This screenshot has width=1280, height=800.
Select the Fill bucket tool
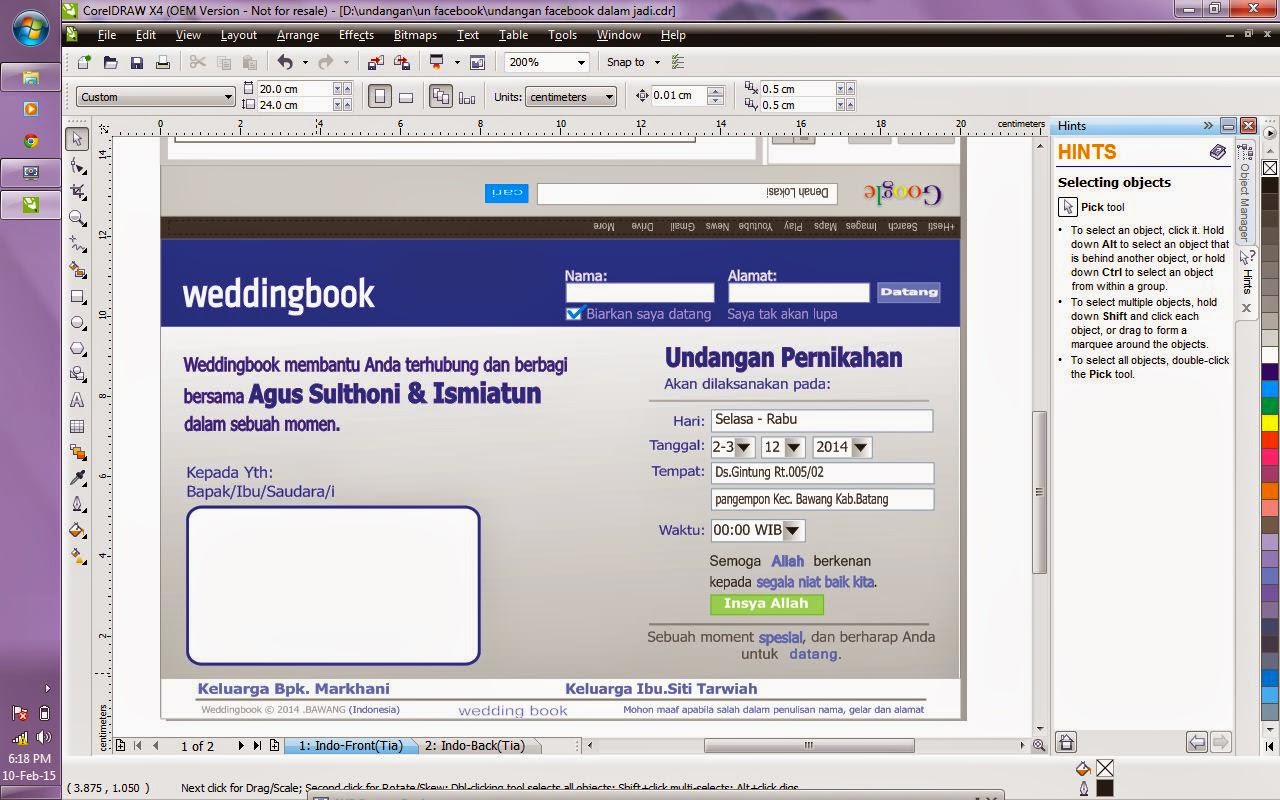point(77,530)
